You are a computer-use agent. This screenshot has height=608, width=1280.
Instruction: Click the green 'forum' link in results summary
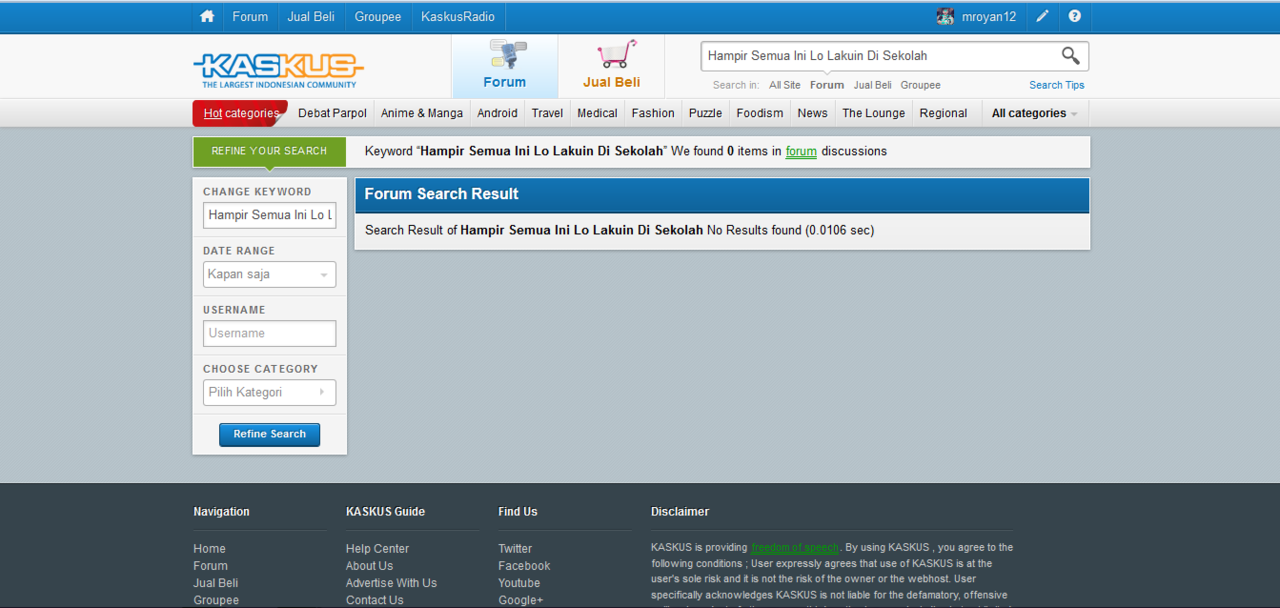801,151
